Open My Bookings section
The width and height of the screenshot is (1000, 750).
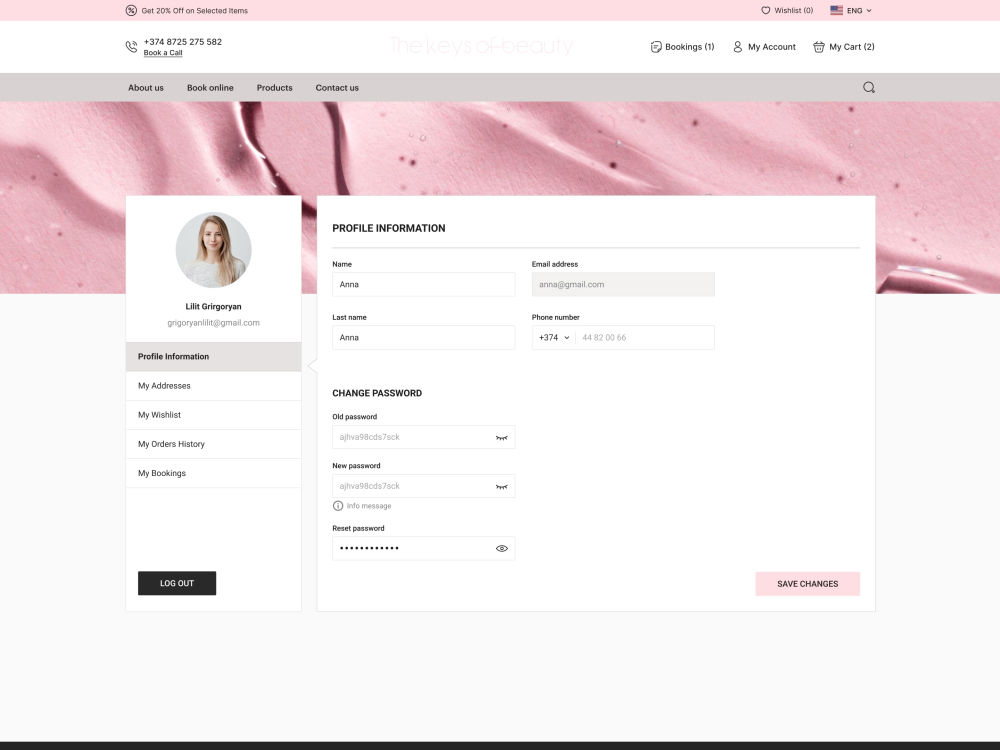(214, 473)
